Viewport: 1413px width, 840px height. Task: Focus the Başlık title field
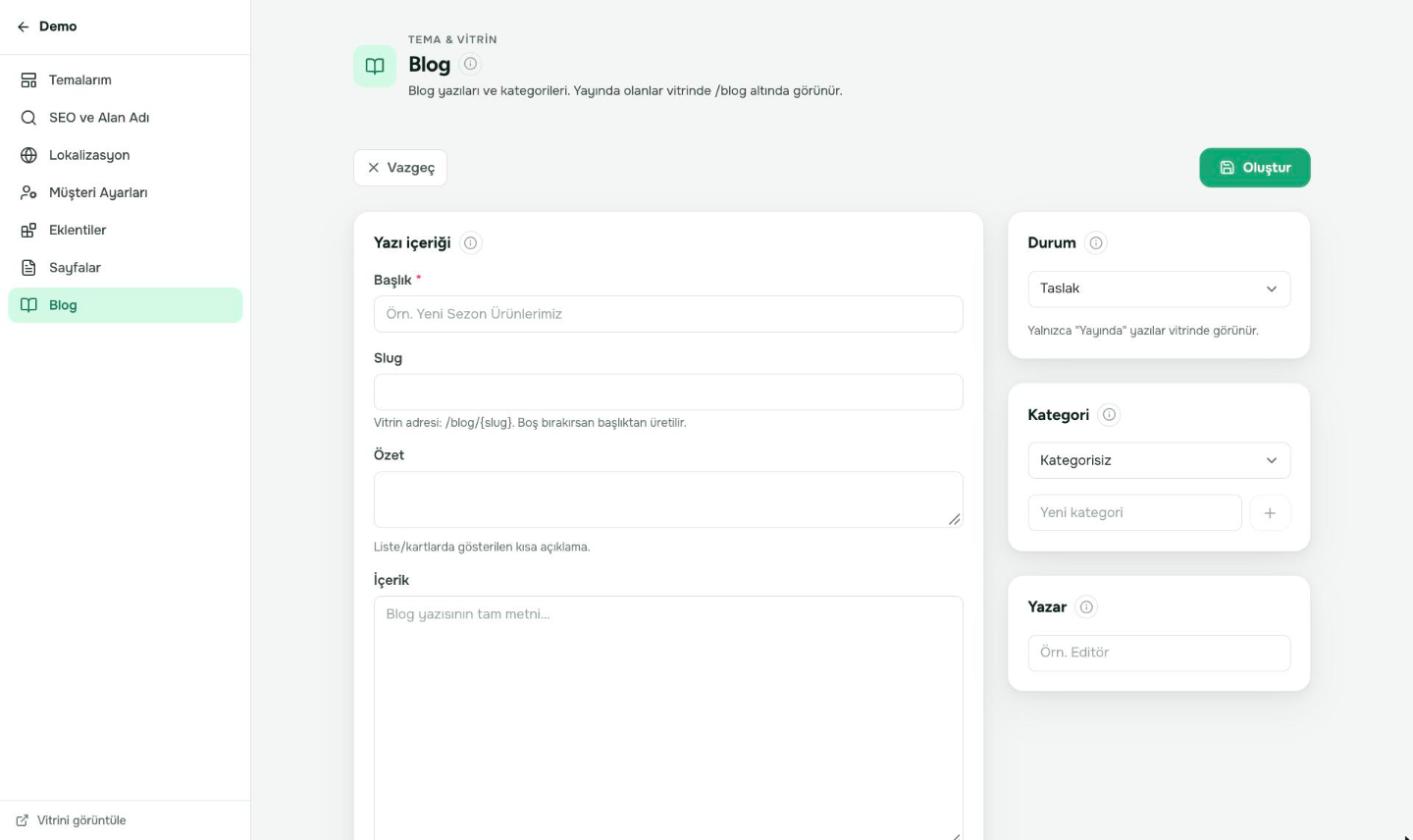pos(668,314)
